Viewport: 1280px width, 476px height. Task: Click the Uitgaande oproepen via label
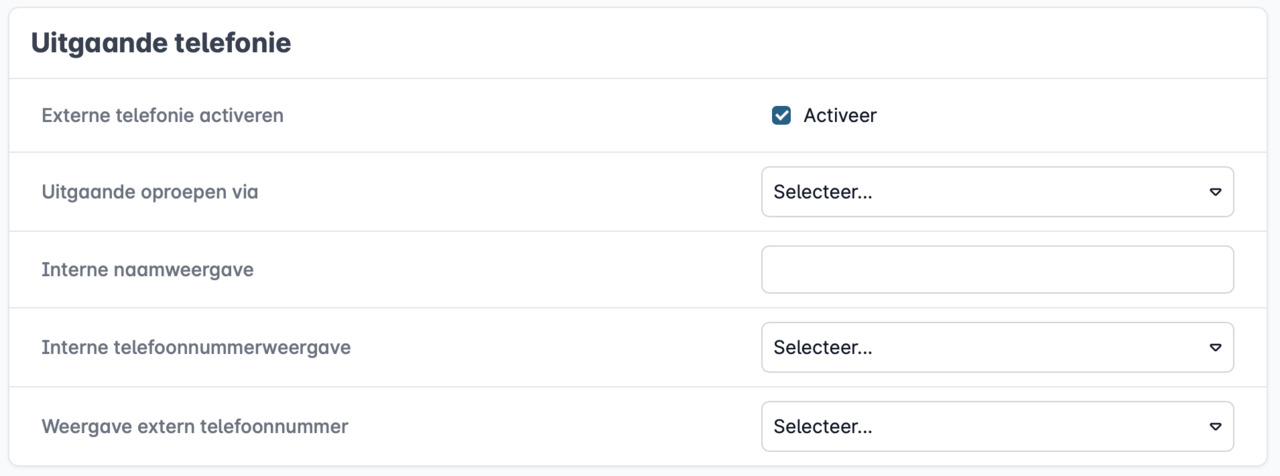tap(150, 191)
